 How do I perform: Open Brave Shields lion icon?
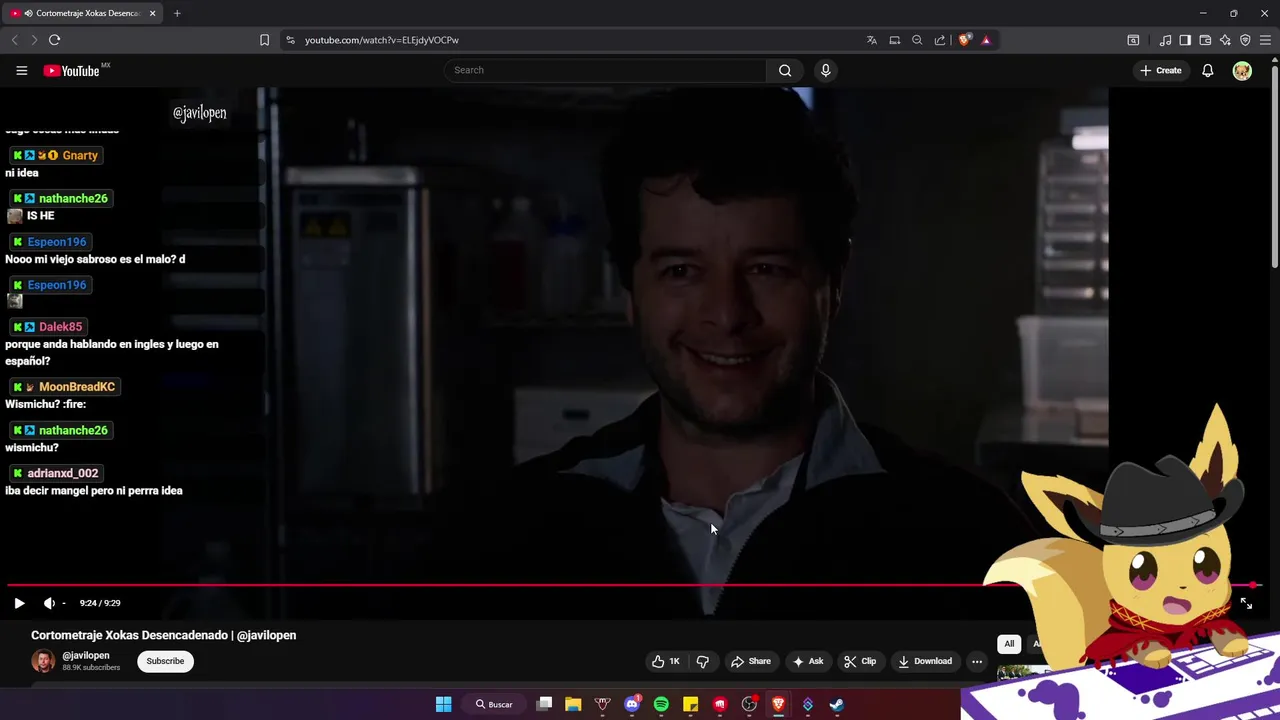click(964, 40)
